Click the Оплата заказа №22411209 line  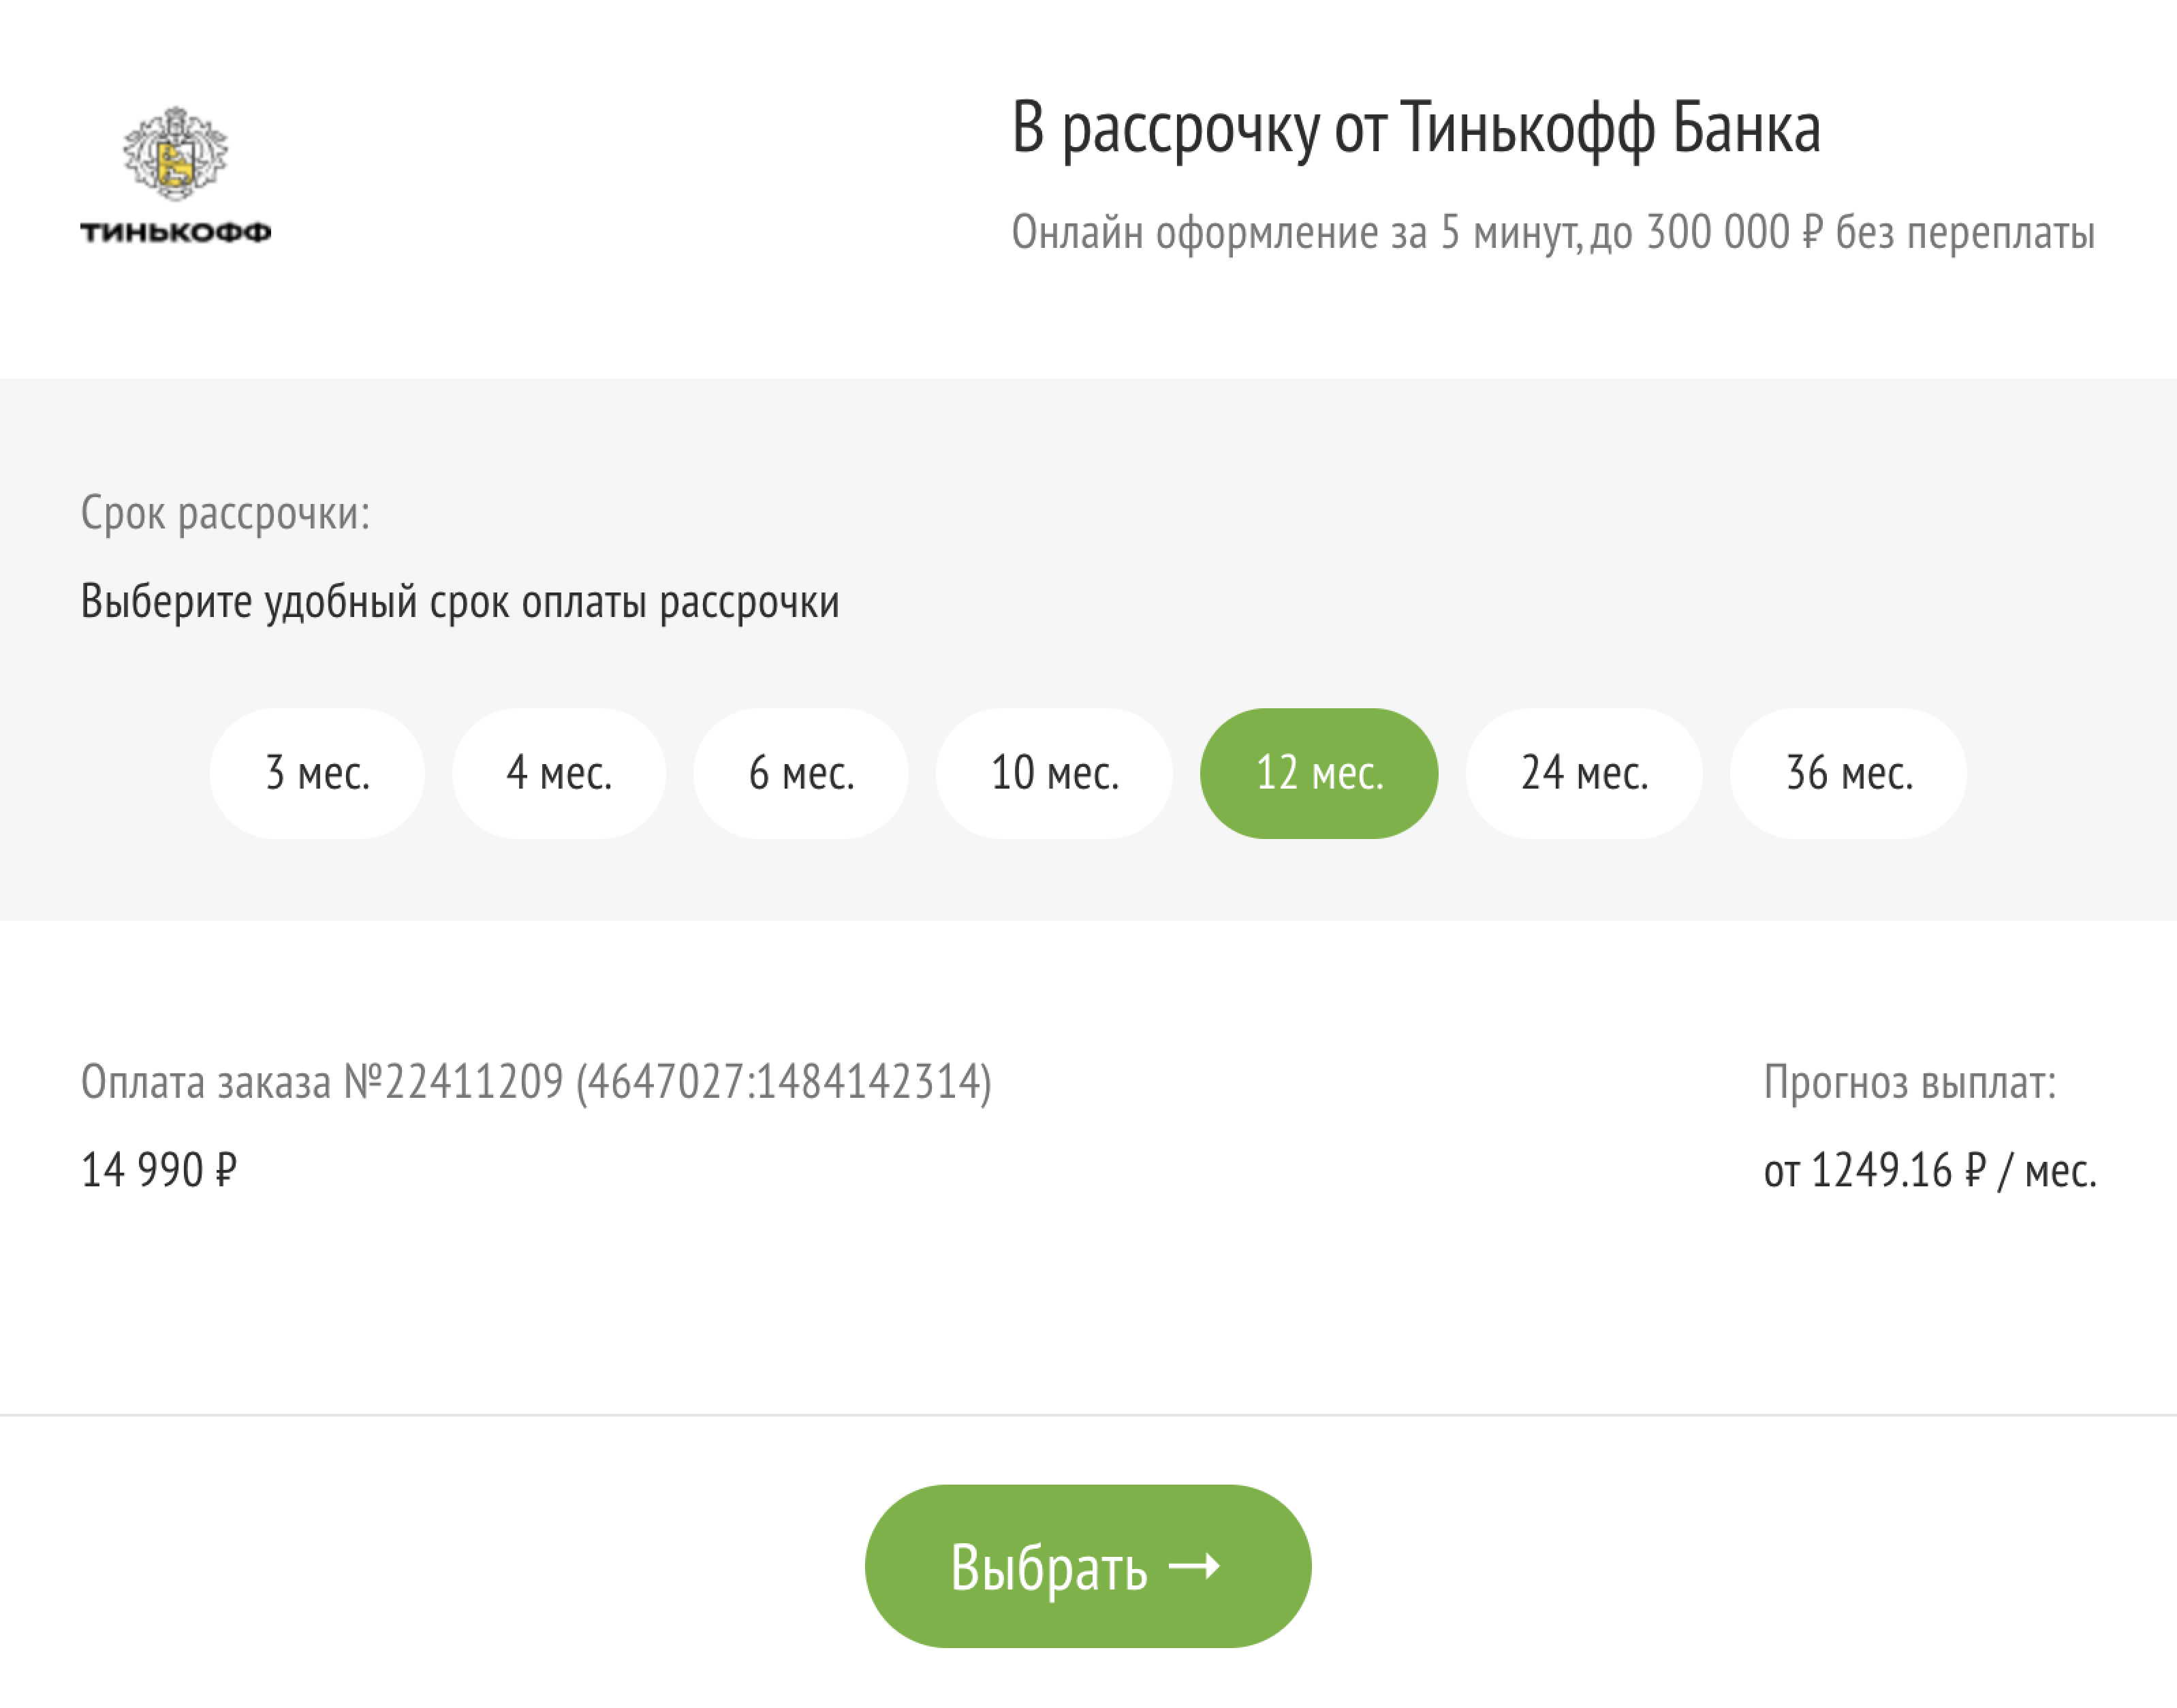click(x=536, y=1081)
